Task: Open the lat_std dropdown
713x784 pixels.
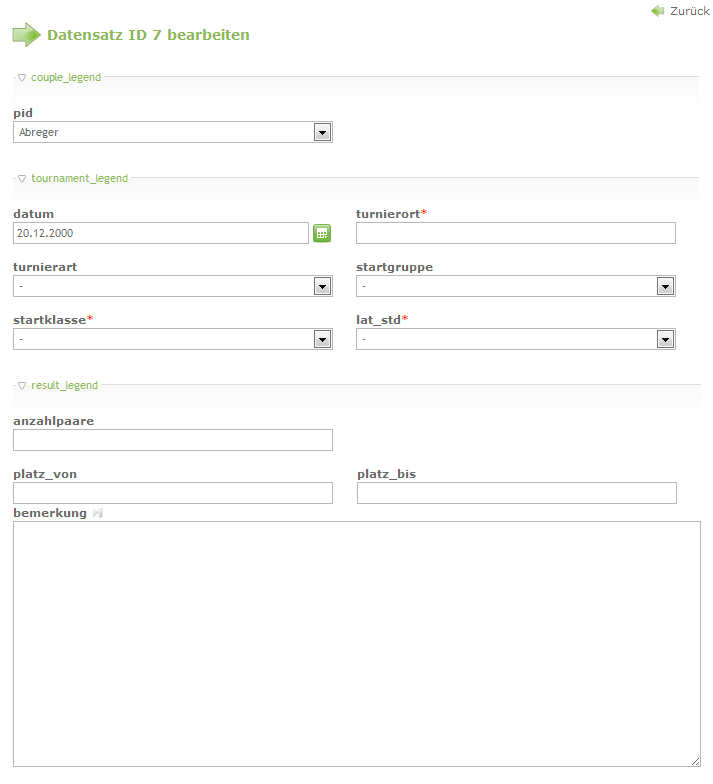Action: [x=515, y=339]
